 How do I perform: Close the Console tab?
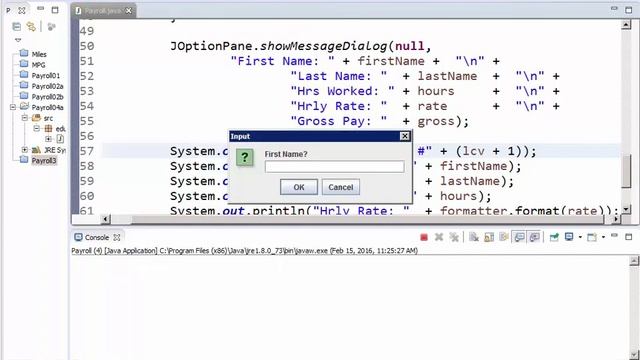pos(117,238)
